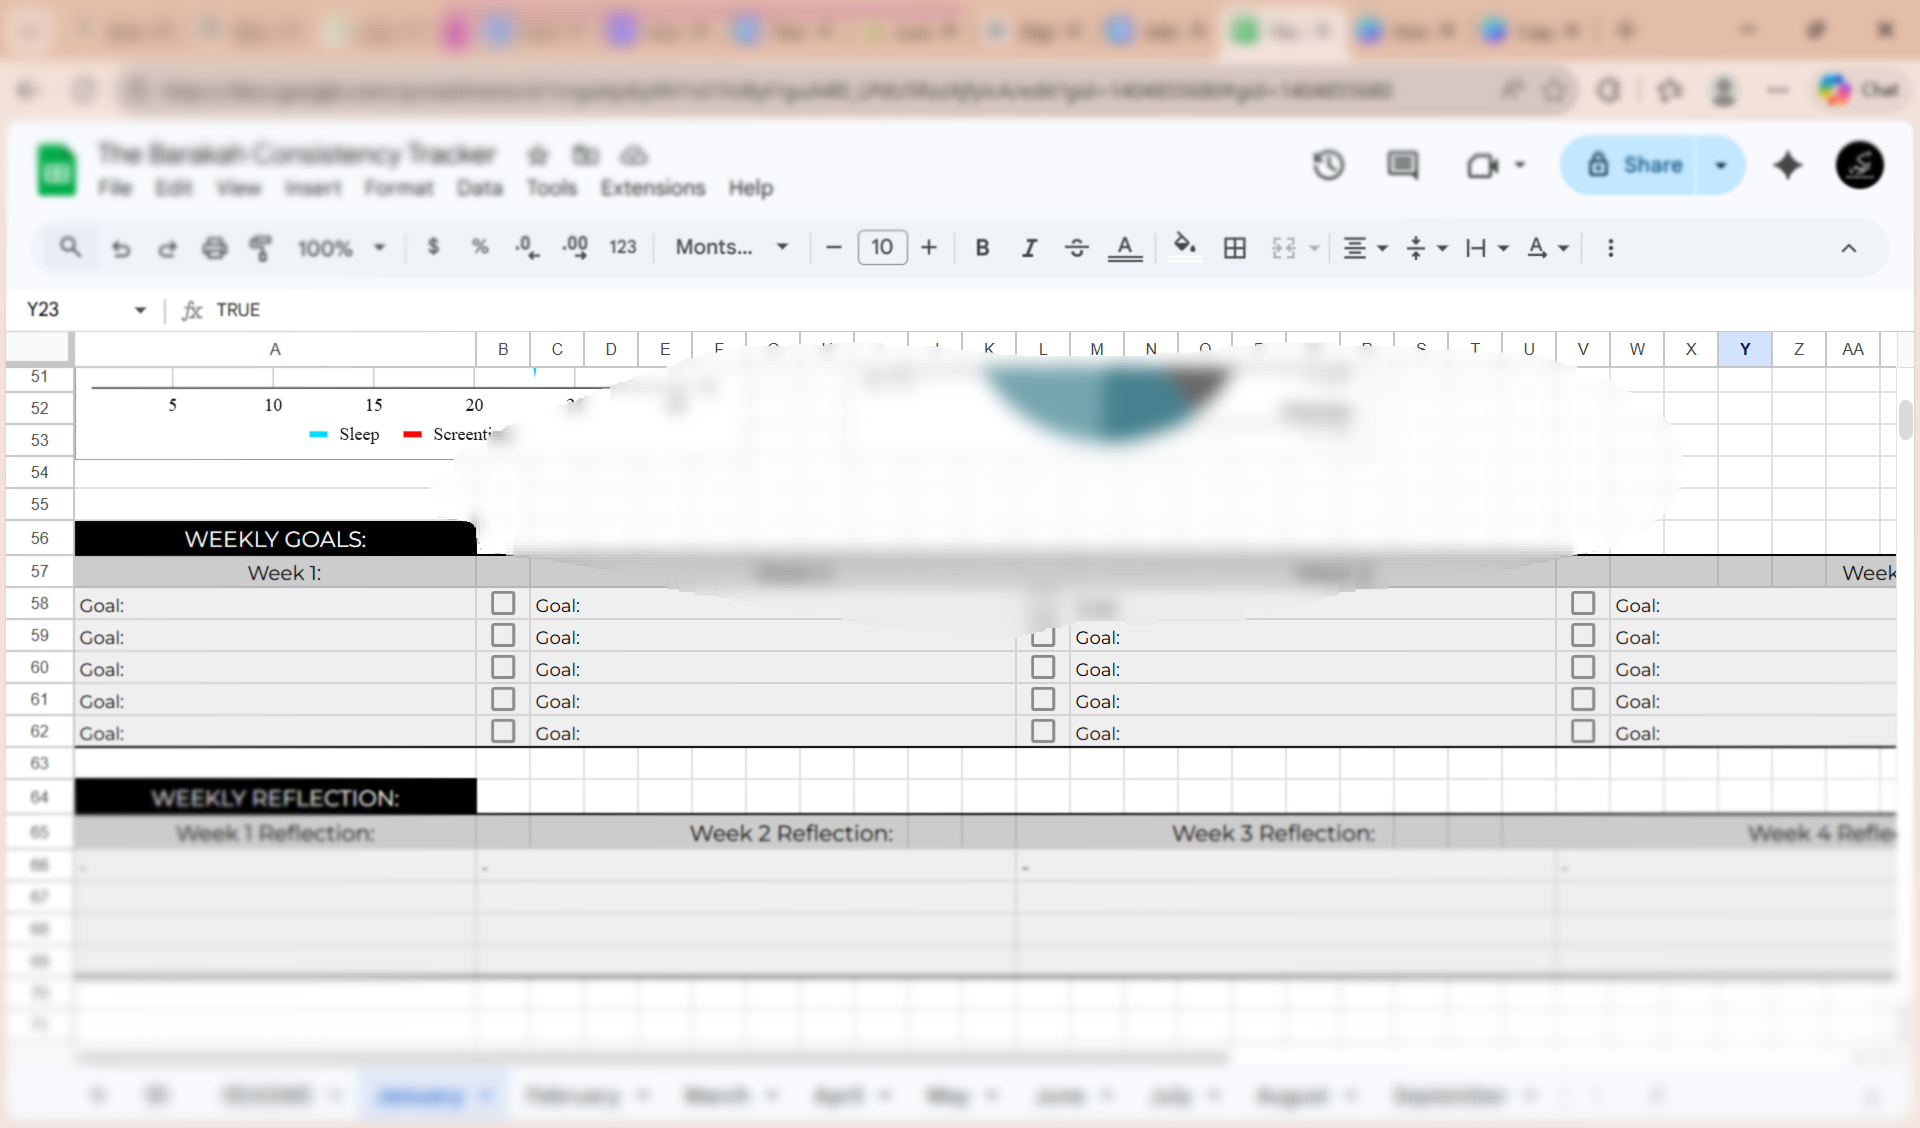Open the borders menu

(x=1234, y=247)
